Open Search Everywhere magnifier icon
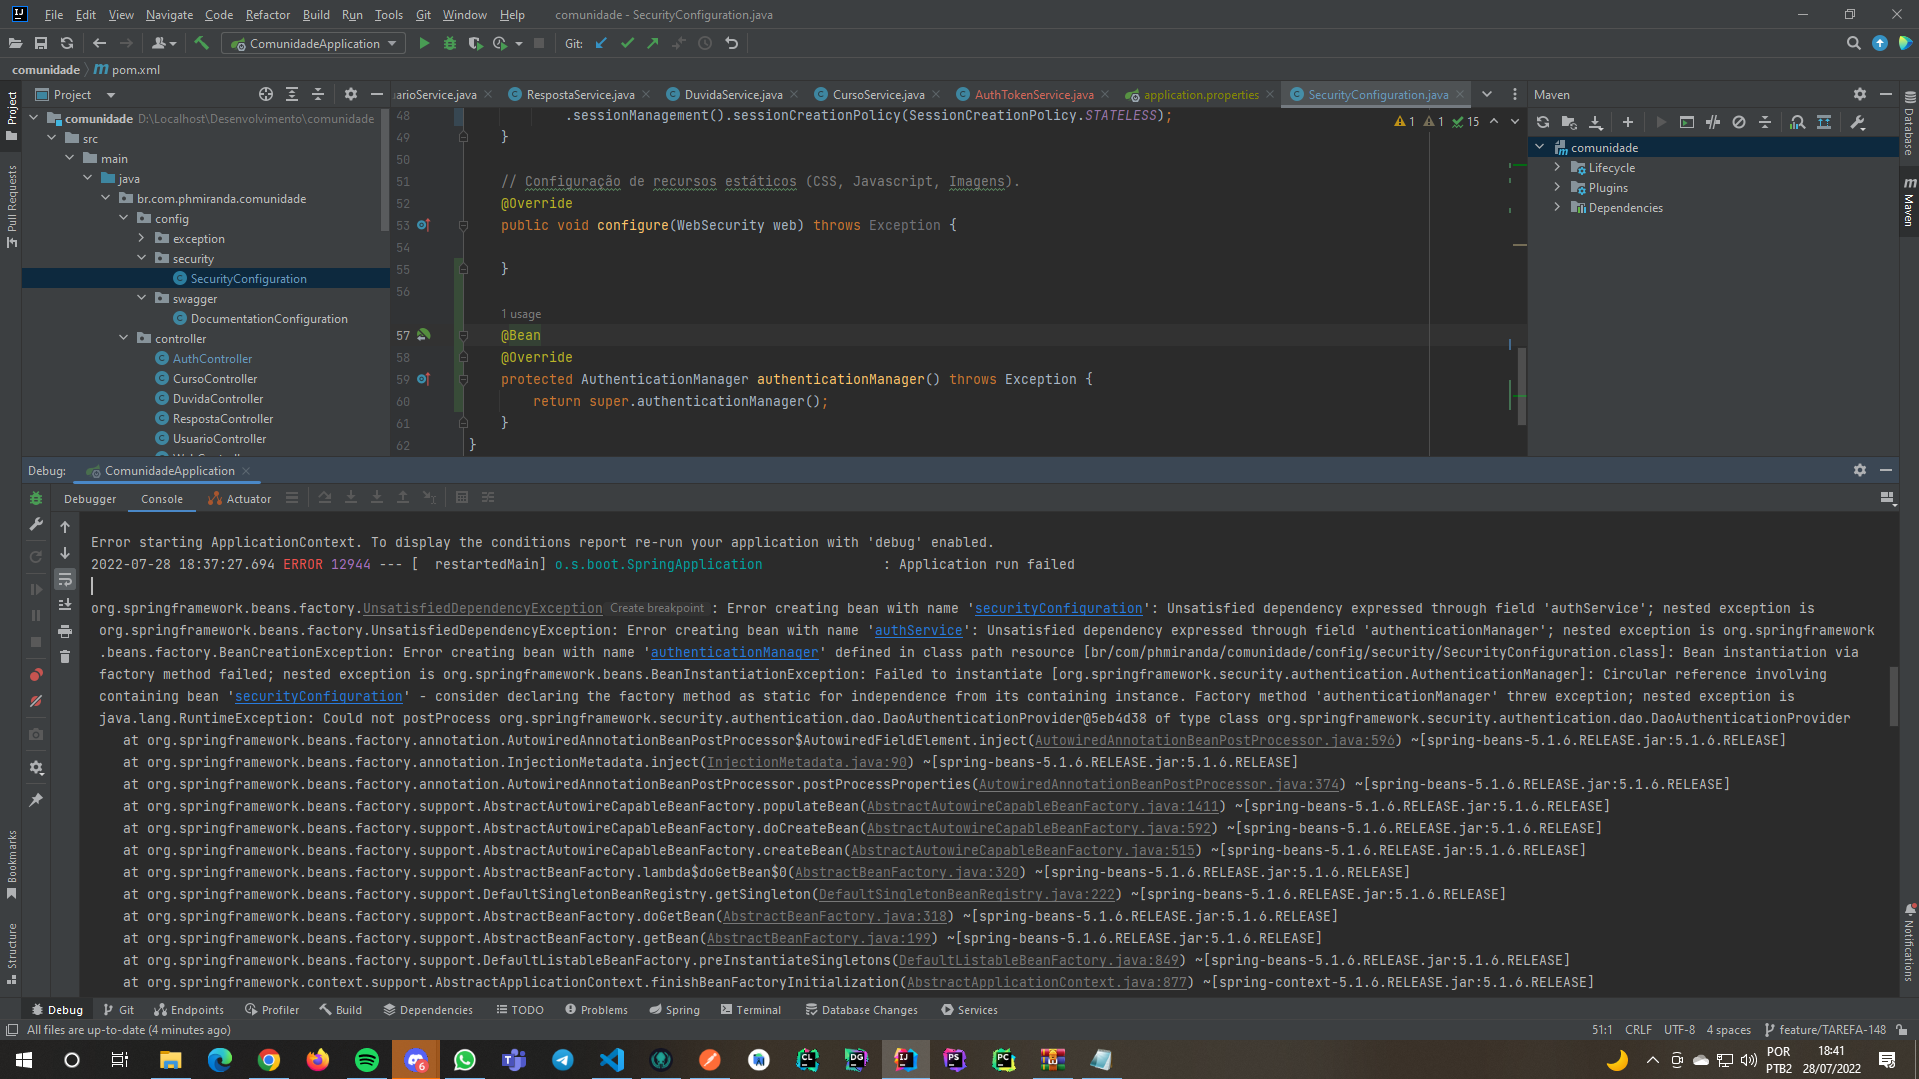Image resolution: width=1919 pixels, height=1079 pixels. pyautogui.click(x=1853, y=43)
